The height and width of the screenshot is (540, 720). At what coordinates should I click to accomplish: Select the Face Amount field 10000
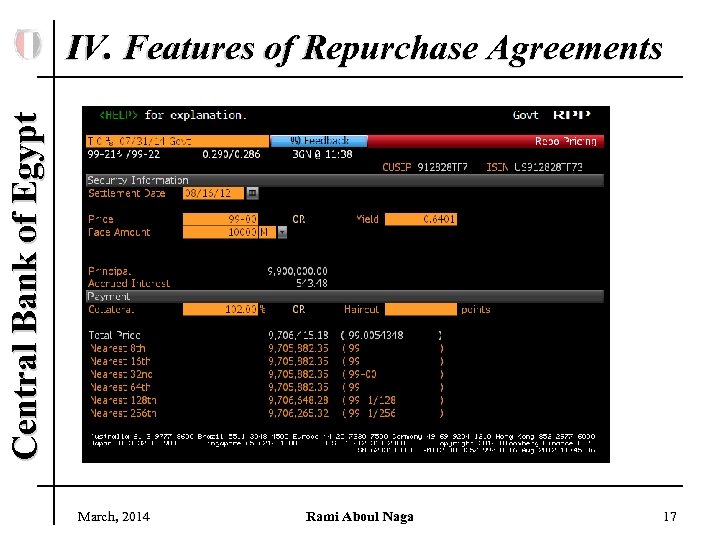[220, 232]
